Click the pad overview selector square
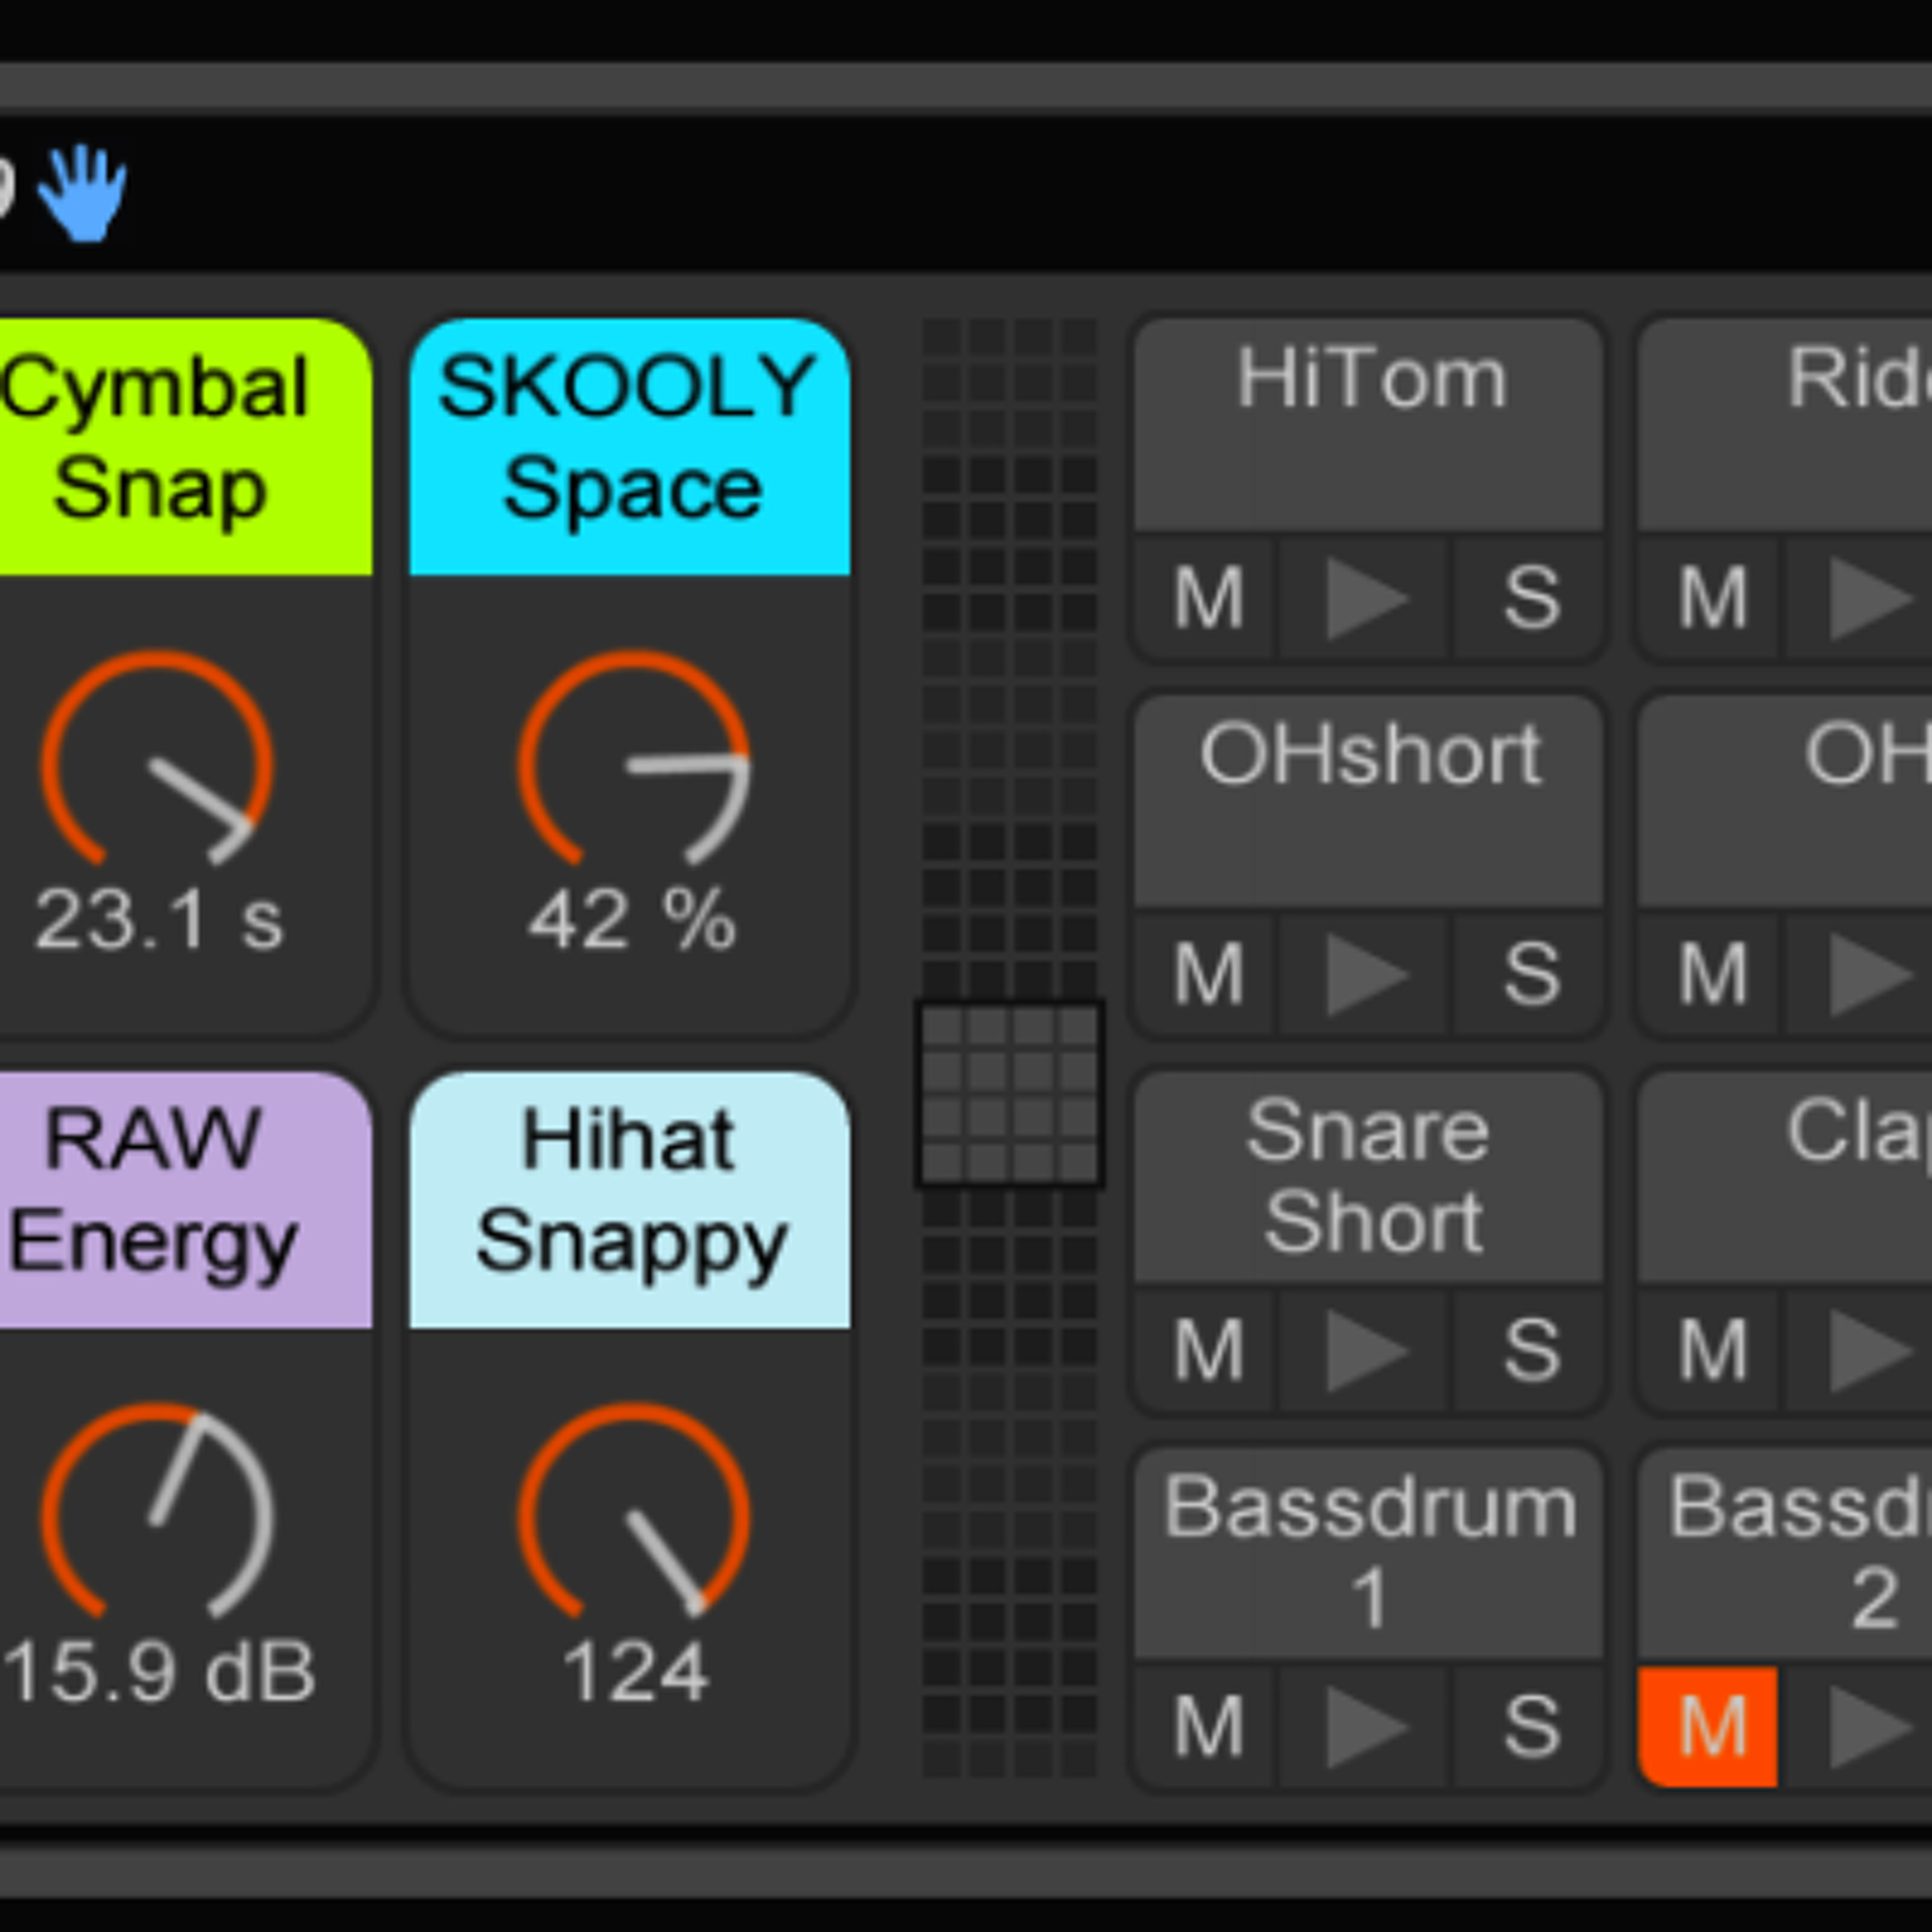1932x1932 pixels. click(x=1009, y=1093)
